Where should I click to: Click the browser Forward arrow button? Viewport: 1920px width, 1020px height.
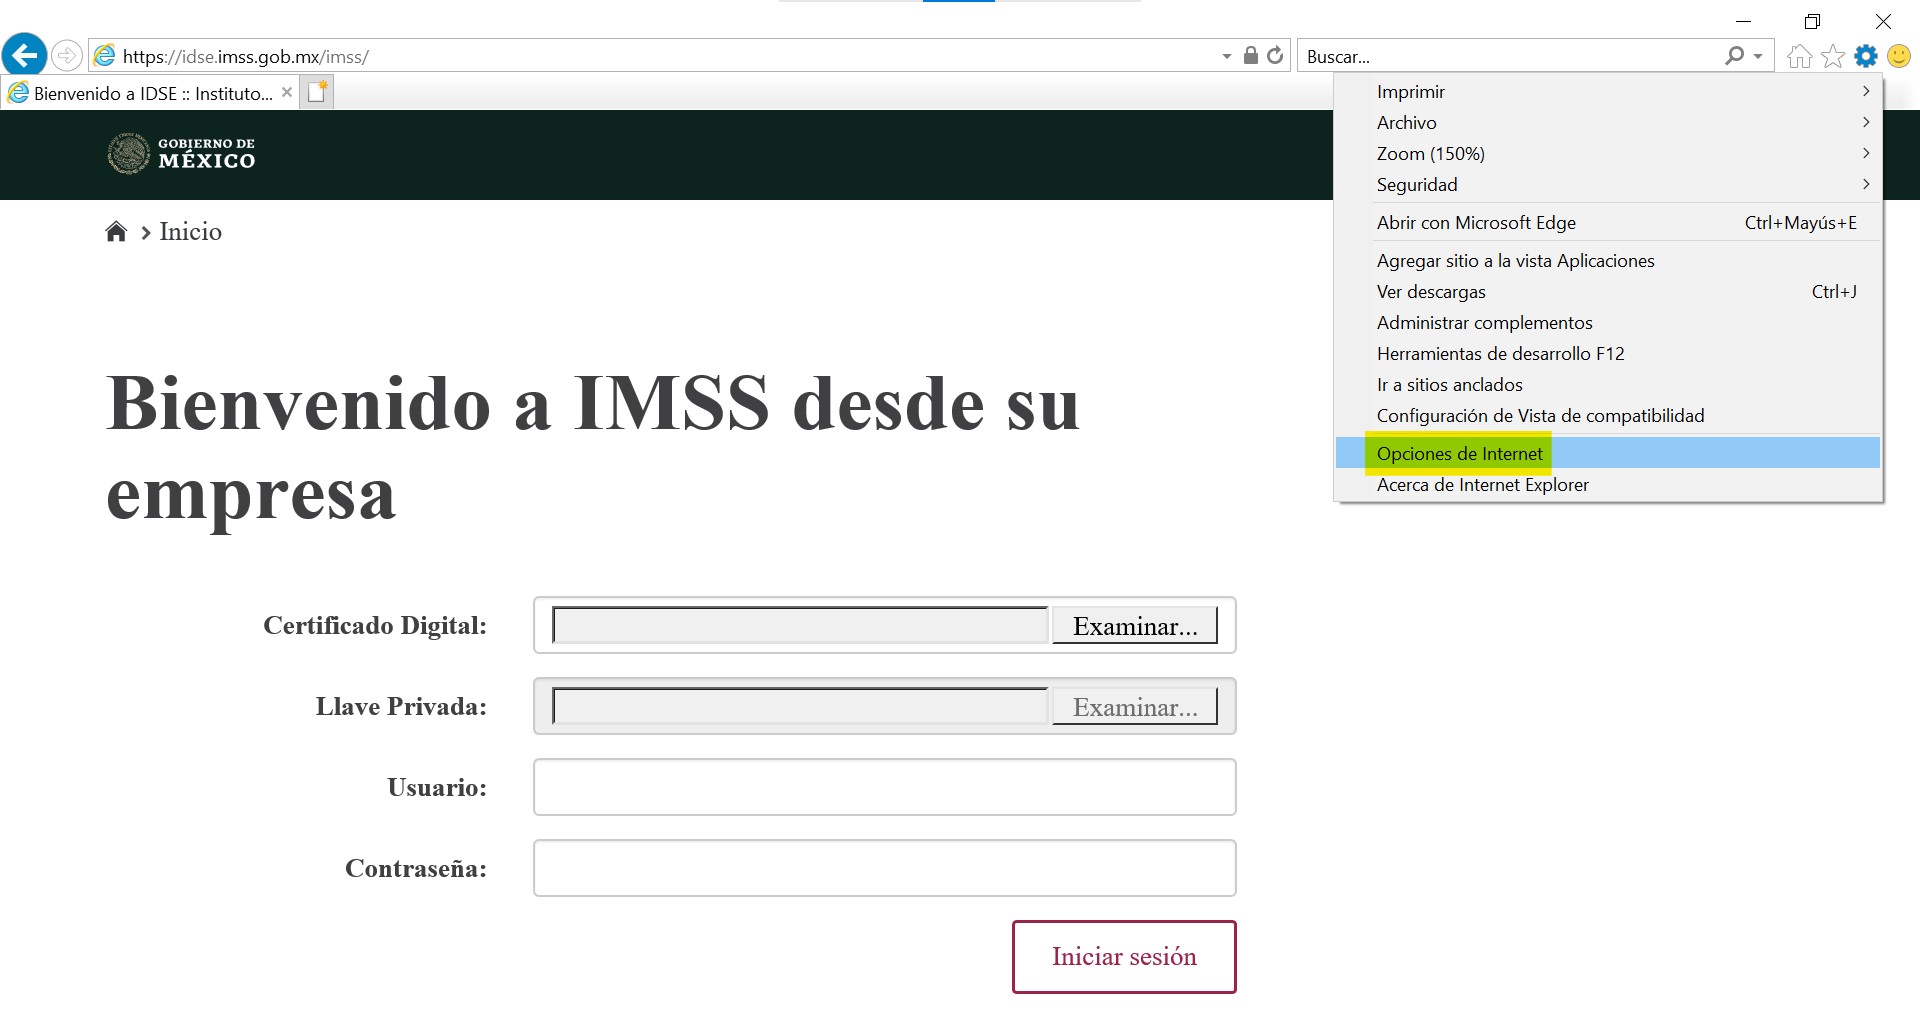tap(67, 55)
